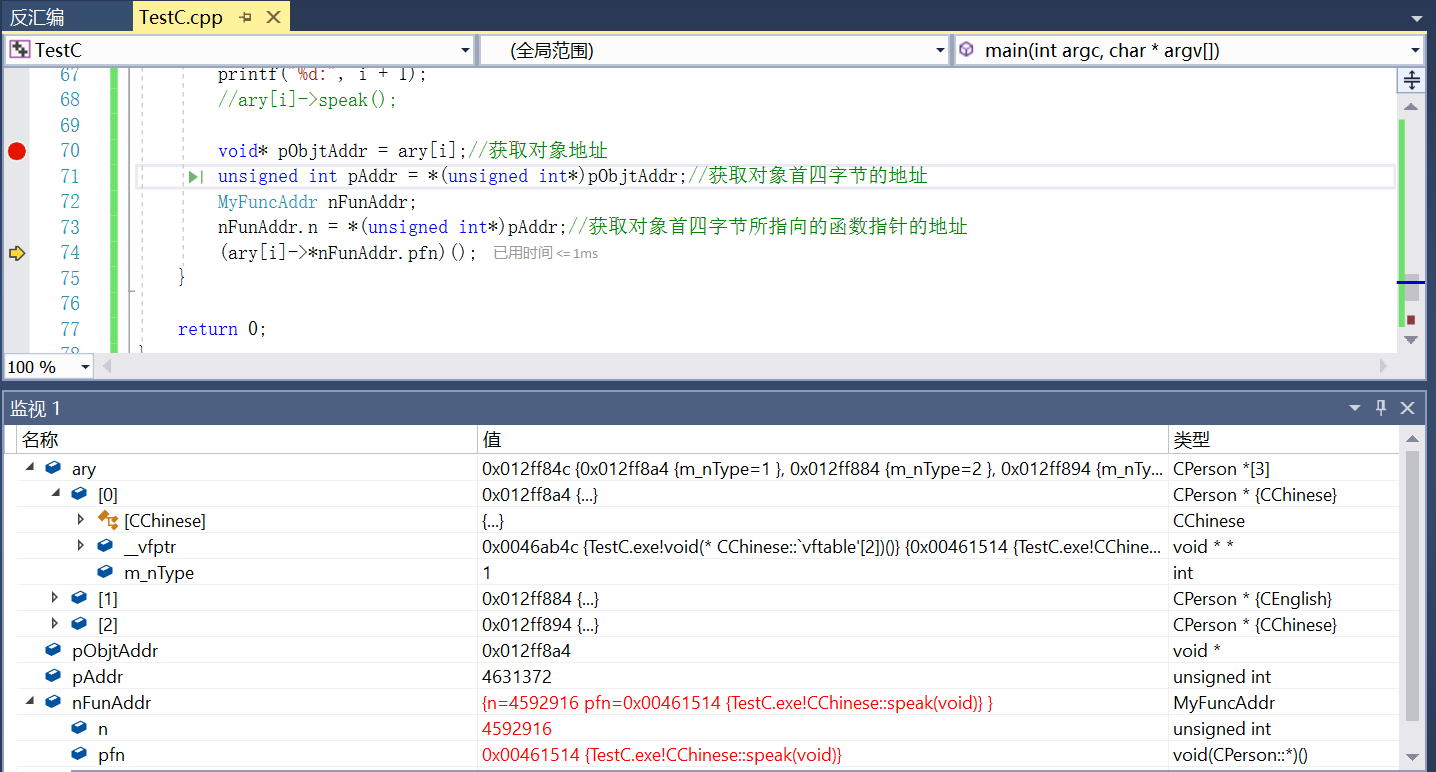Expand the [2] array element
The image size is (1436, 772).
[55, 624]
